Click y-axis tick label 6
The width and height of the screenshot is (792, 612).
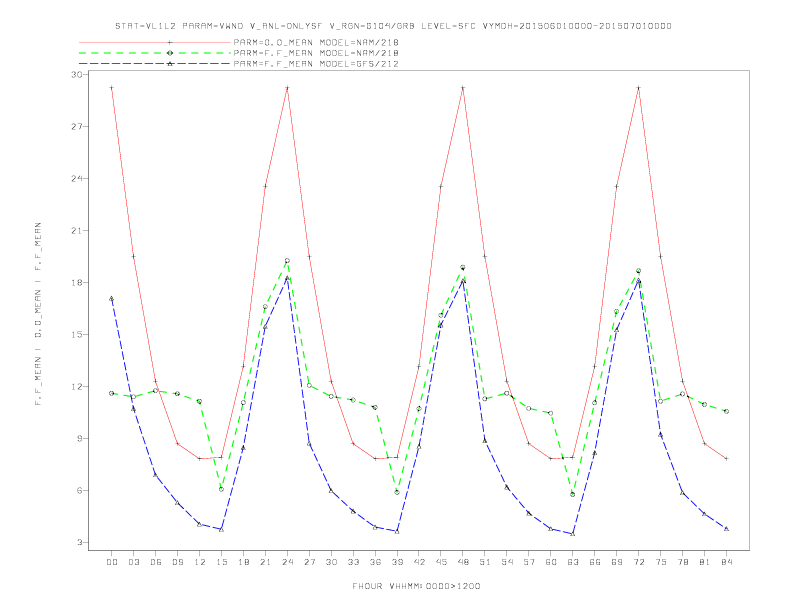click(x=79, y=490)
